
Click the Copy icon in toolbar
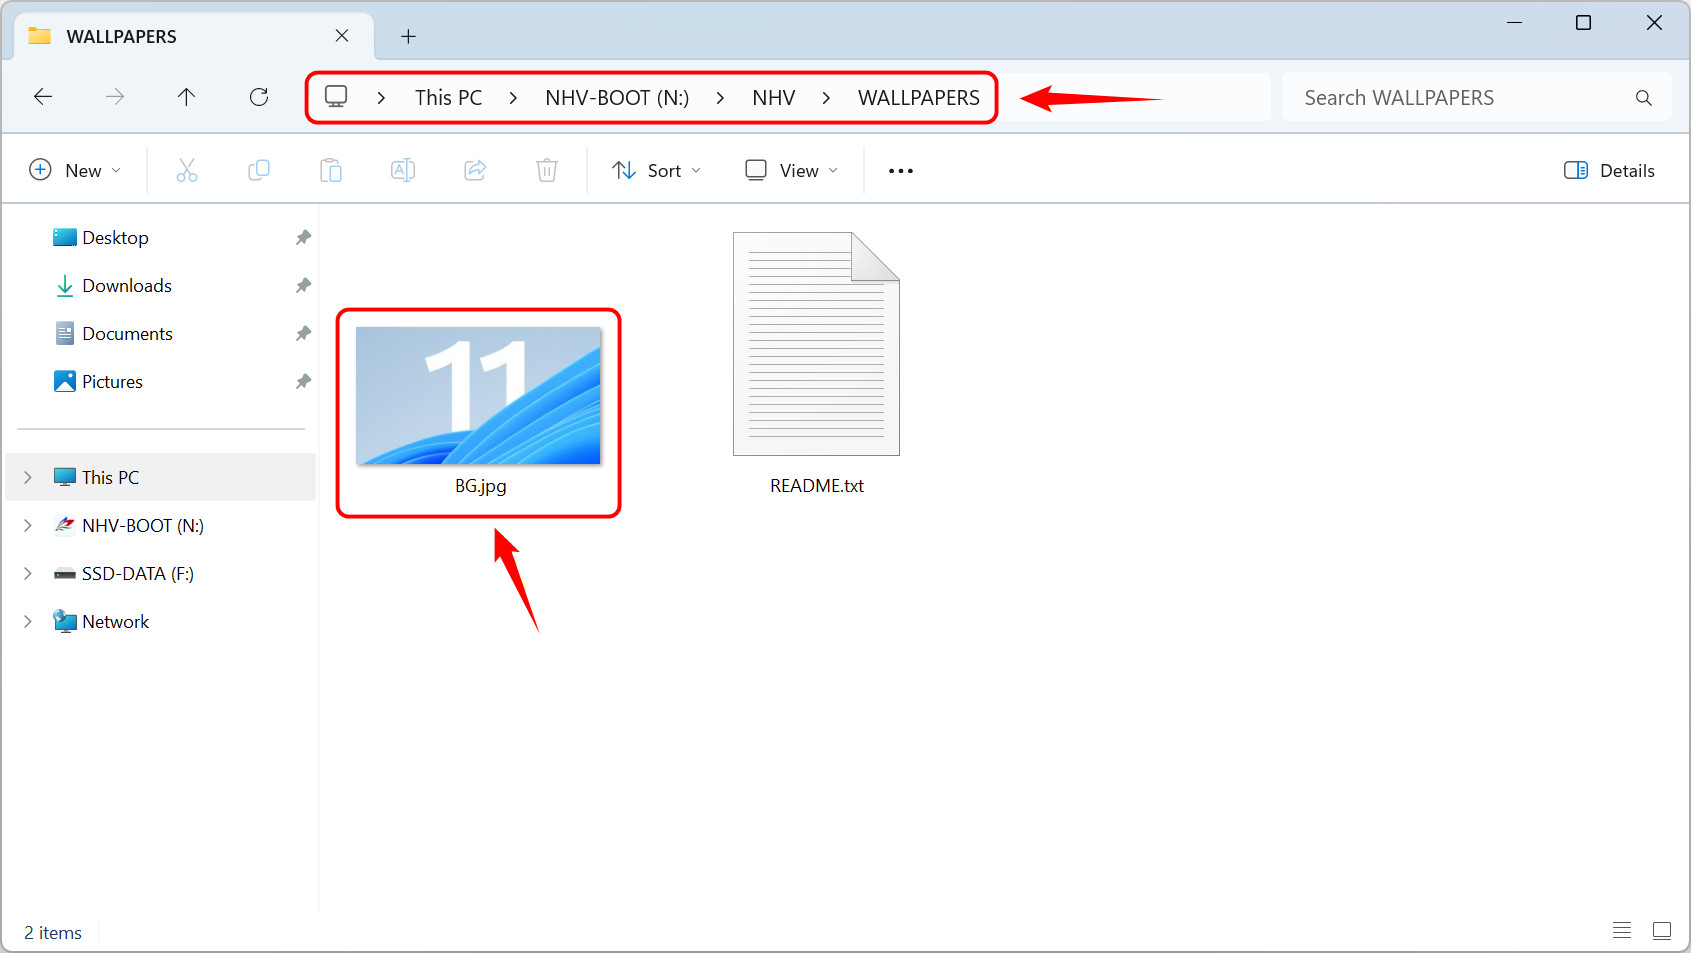click(x=259, y=171)
